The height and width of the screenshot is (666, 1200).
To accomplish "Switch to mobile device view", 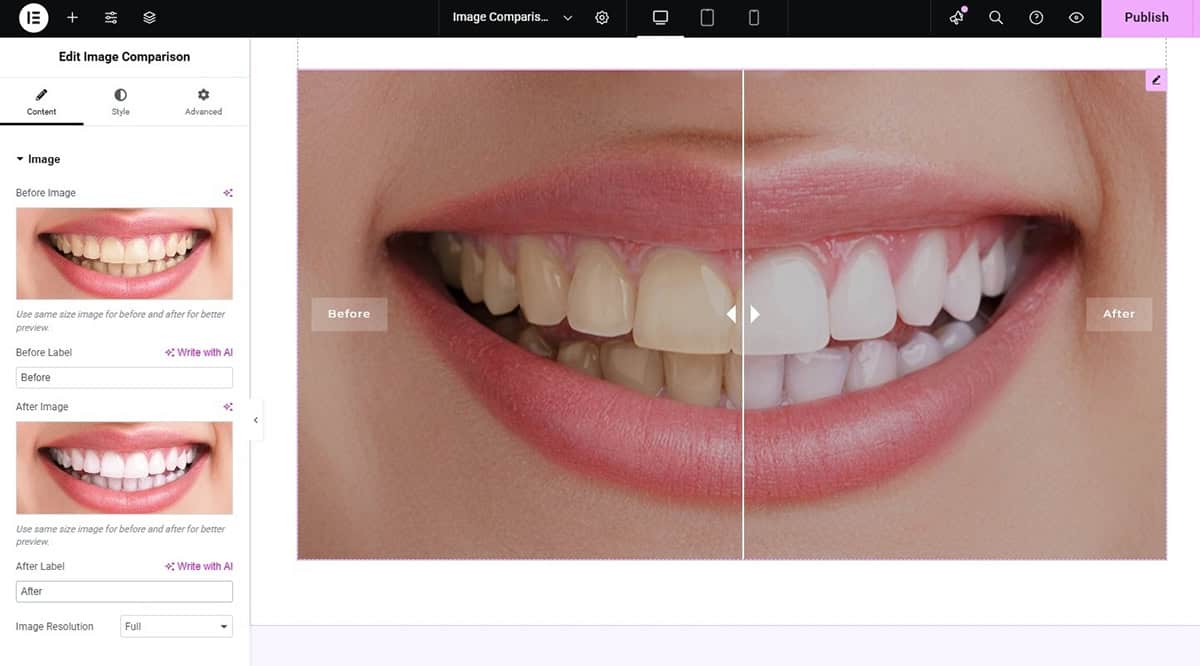I will click(754, 18).
